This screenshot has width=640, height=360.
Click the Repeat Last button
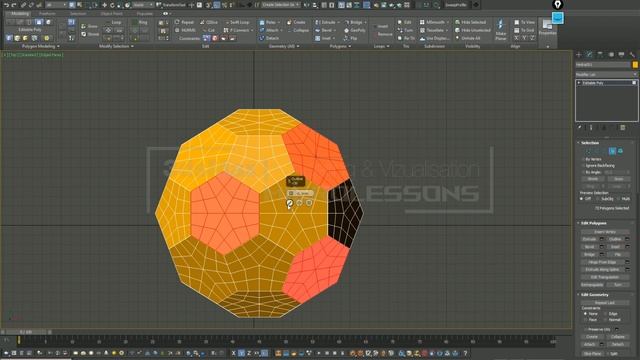tap(605, 303)
